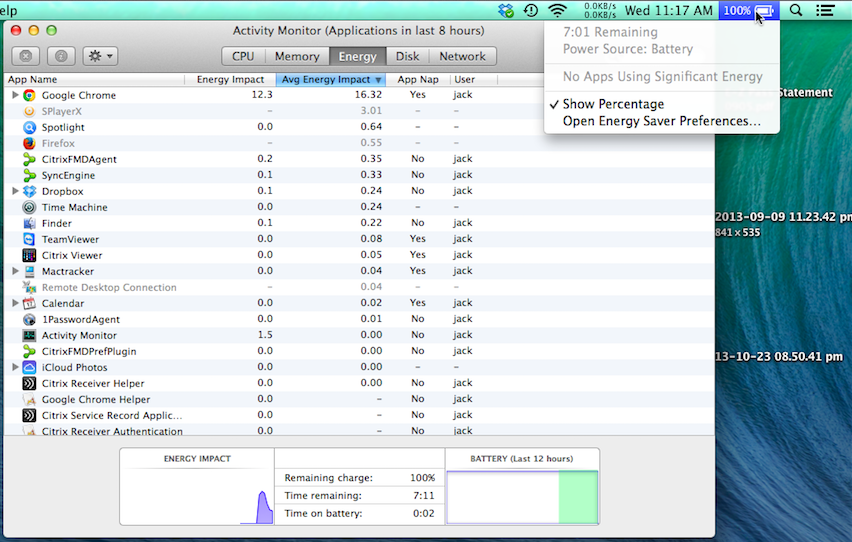Viewport: 852px width, 542px height.
Task: Sort by App Nap column
Action: point(418,79)
